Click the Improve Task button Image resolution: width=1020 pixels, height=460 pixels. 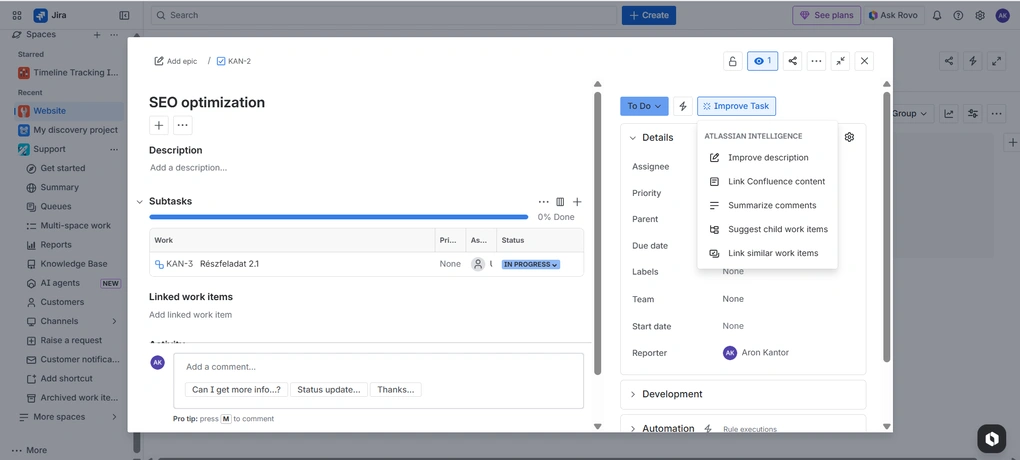[736, 106]
